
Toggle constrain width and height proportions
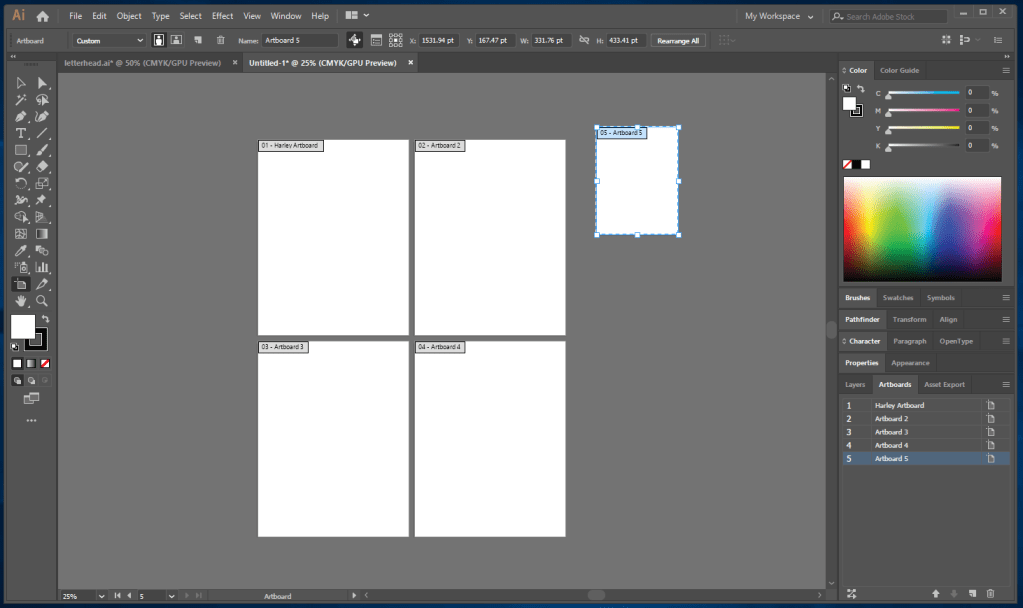[582, 40]
